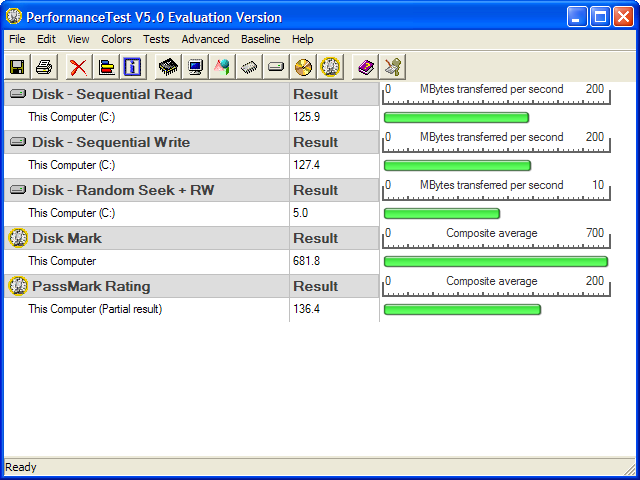
Task: Open the Edit menu
Action: point(46,39)
